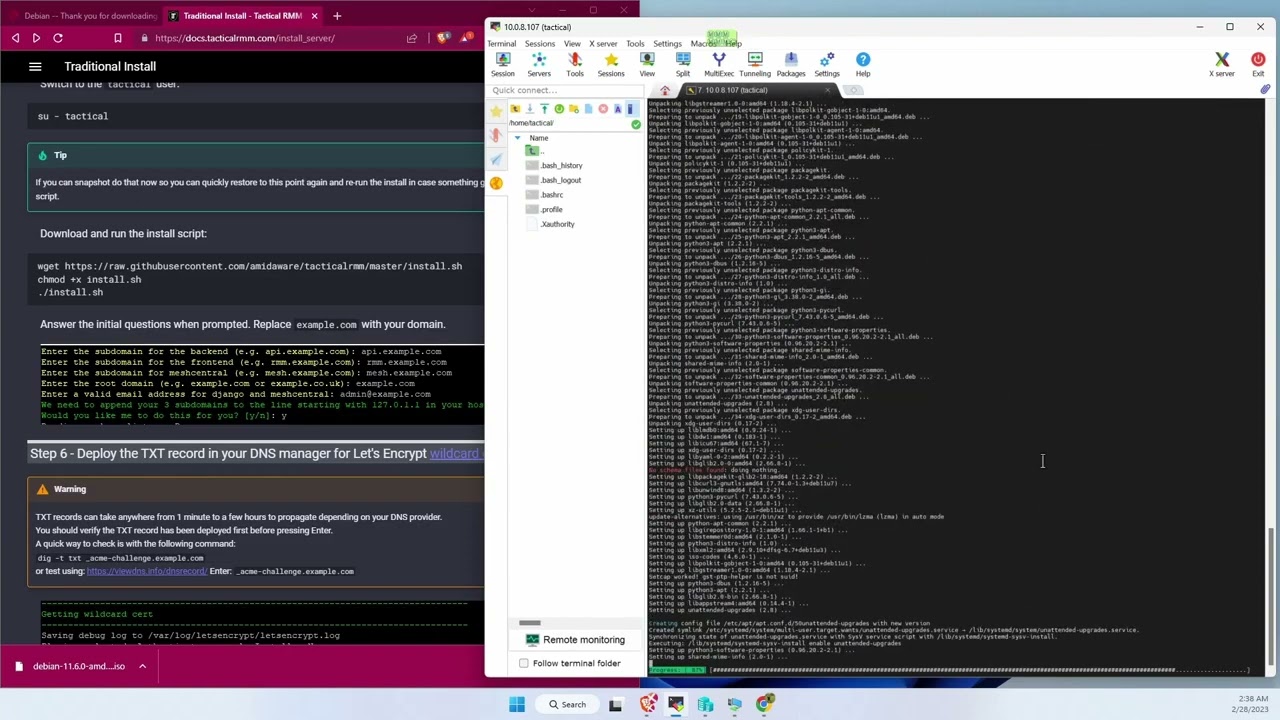Open the Tunneling toolbar icon
This screenshot has width=1280, height=720.
[755, 65]
